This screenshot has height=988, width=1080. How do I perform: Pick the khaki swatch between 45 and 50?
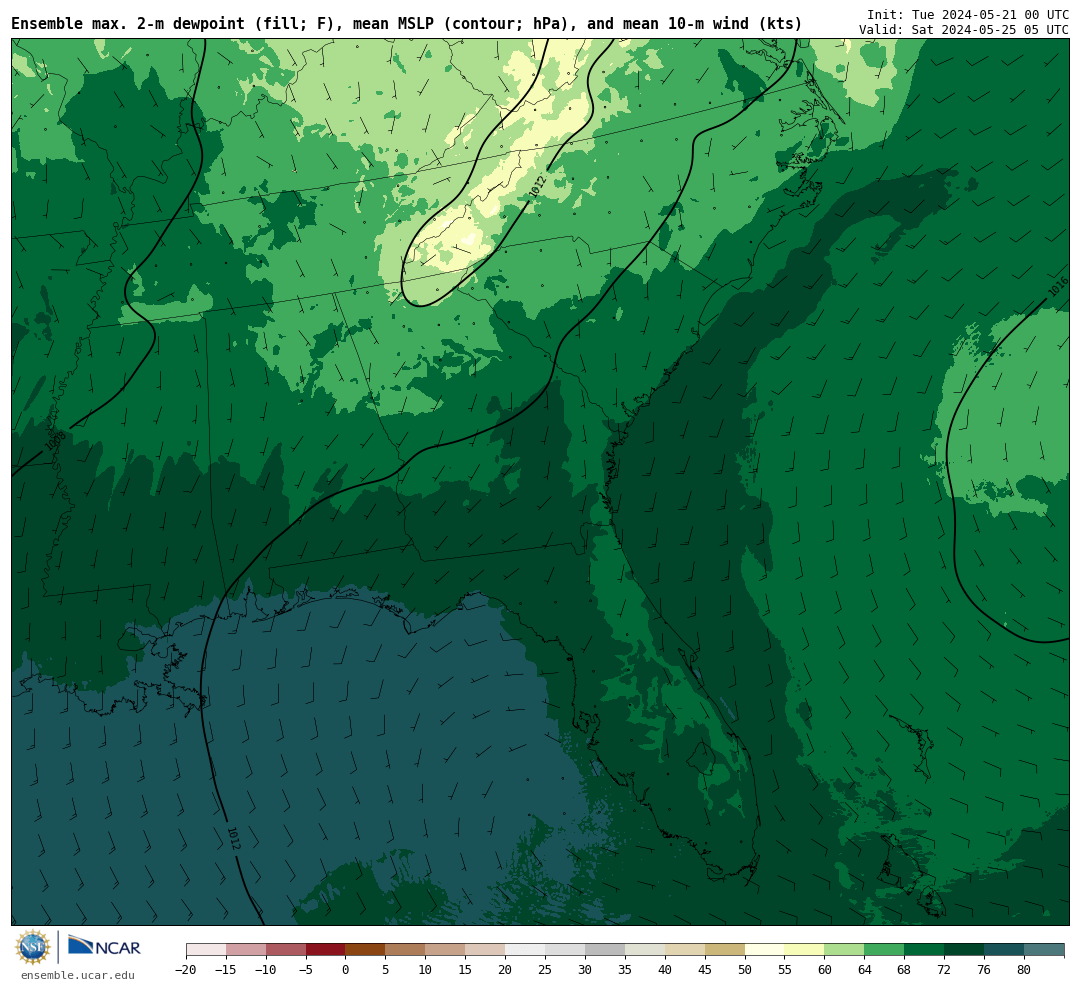click(x=725, y=950)
